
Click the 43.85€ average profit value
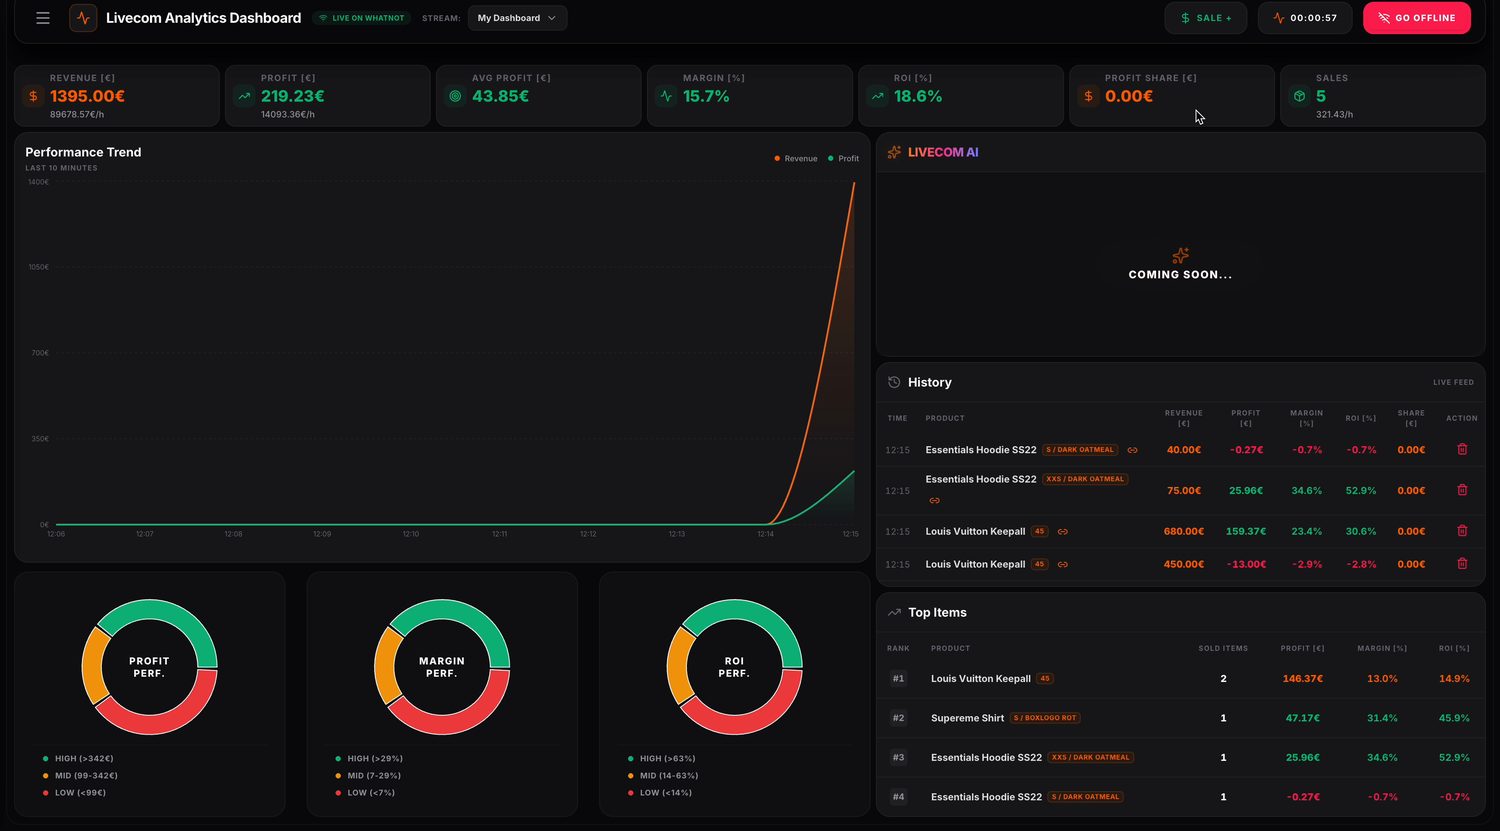[500, 96]
